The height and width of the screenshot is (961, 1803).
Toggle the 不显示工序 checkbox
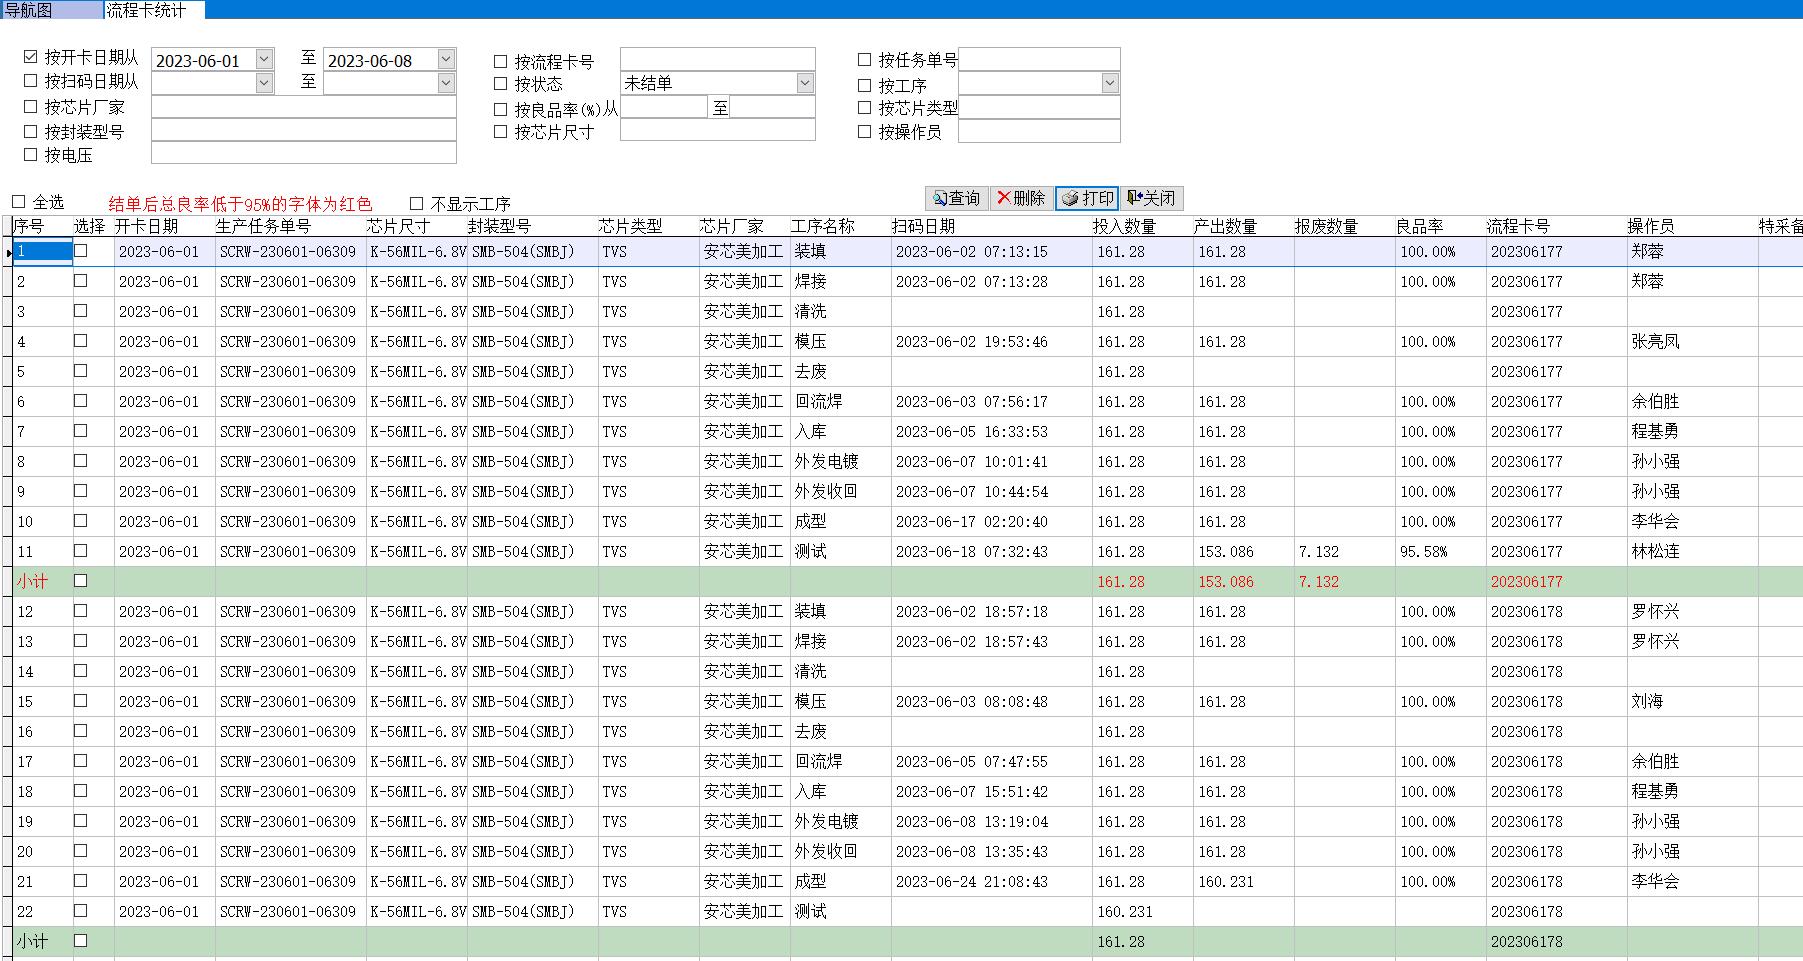point(417,204)
